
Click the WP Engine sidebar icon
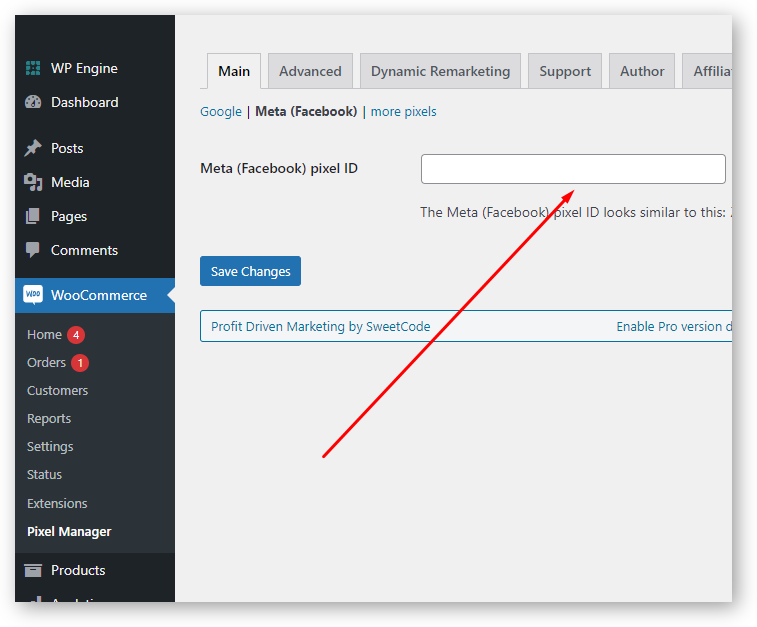(33, 68)
